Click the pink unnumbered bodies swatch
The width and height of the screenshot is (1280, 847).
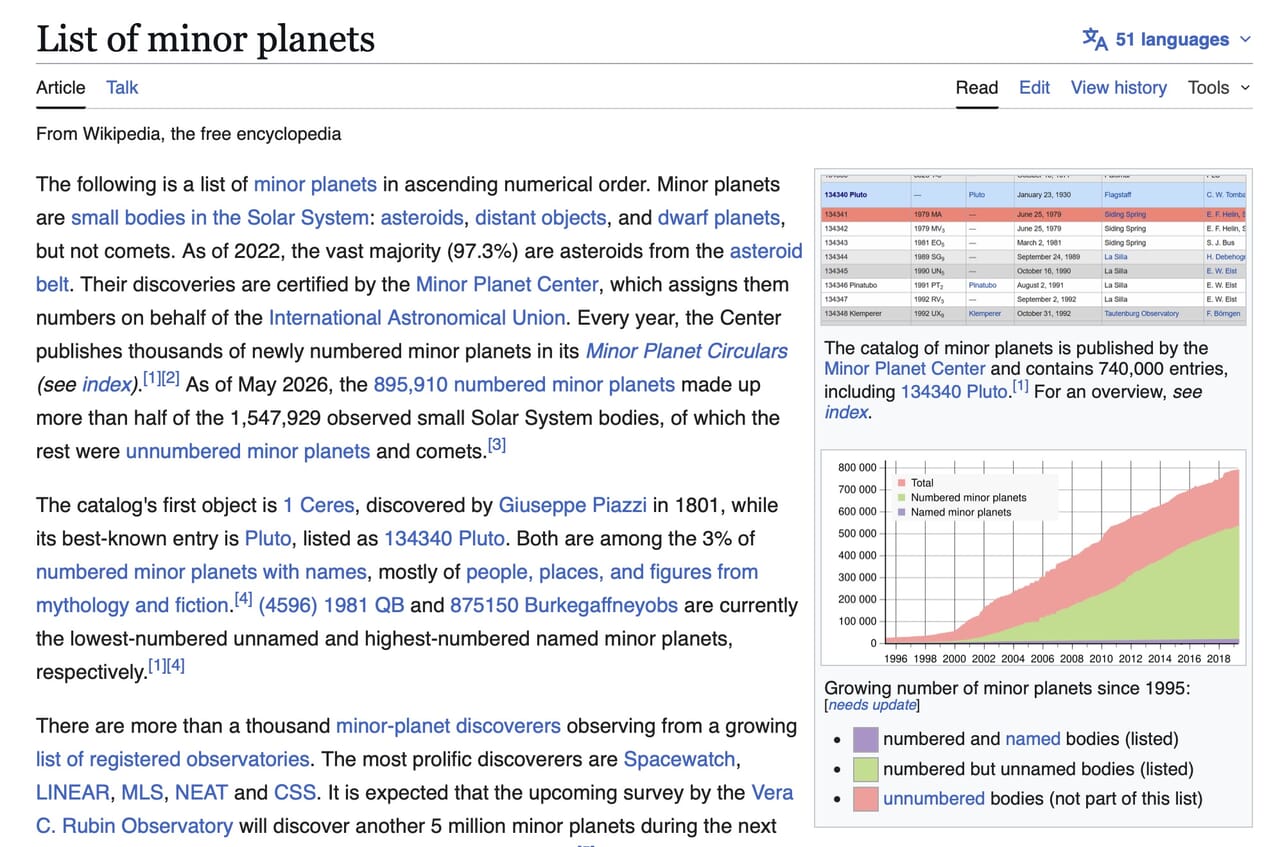866,798
